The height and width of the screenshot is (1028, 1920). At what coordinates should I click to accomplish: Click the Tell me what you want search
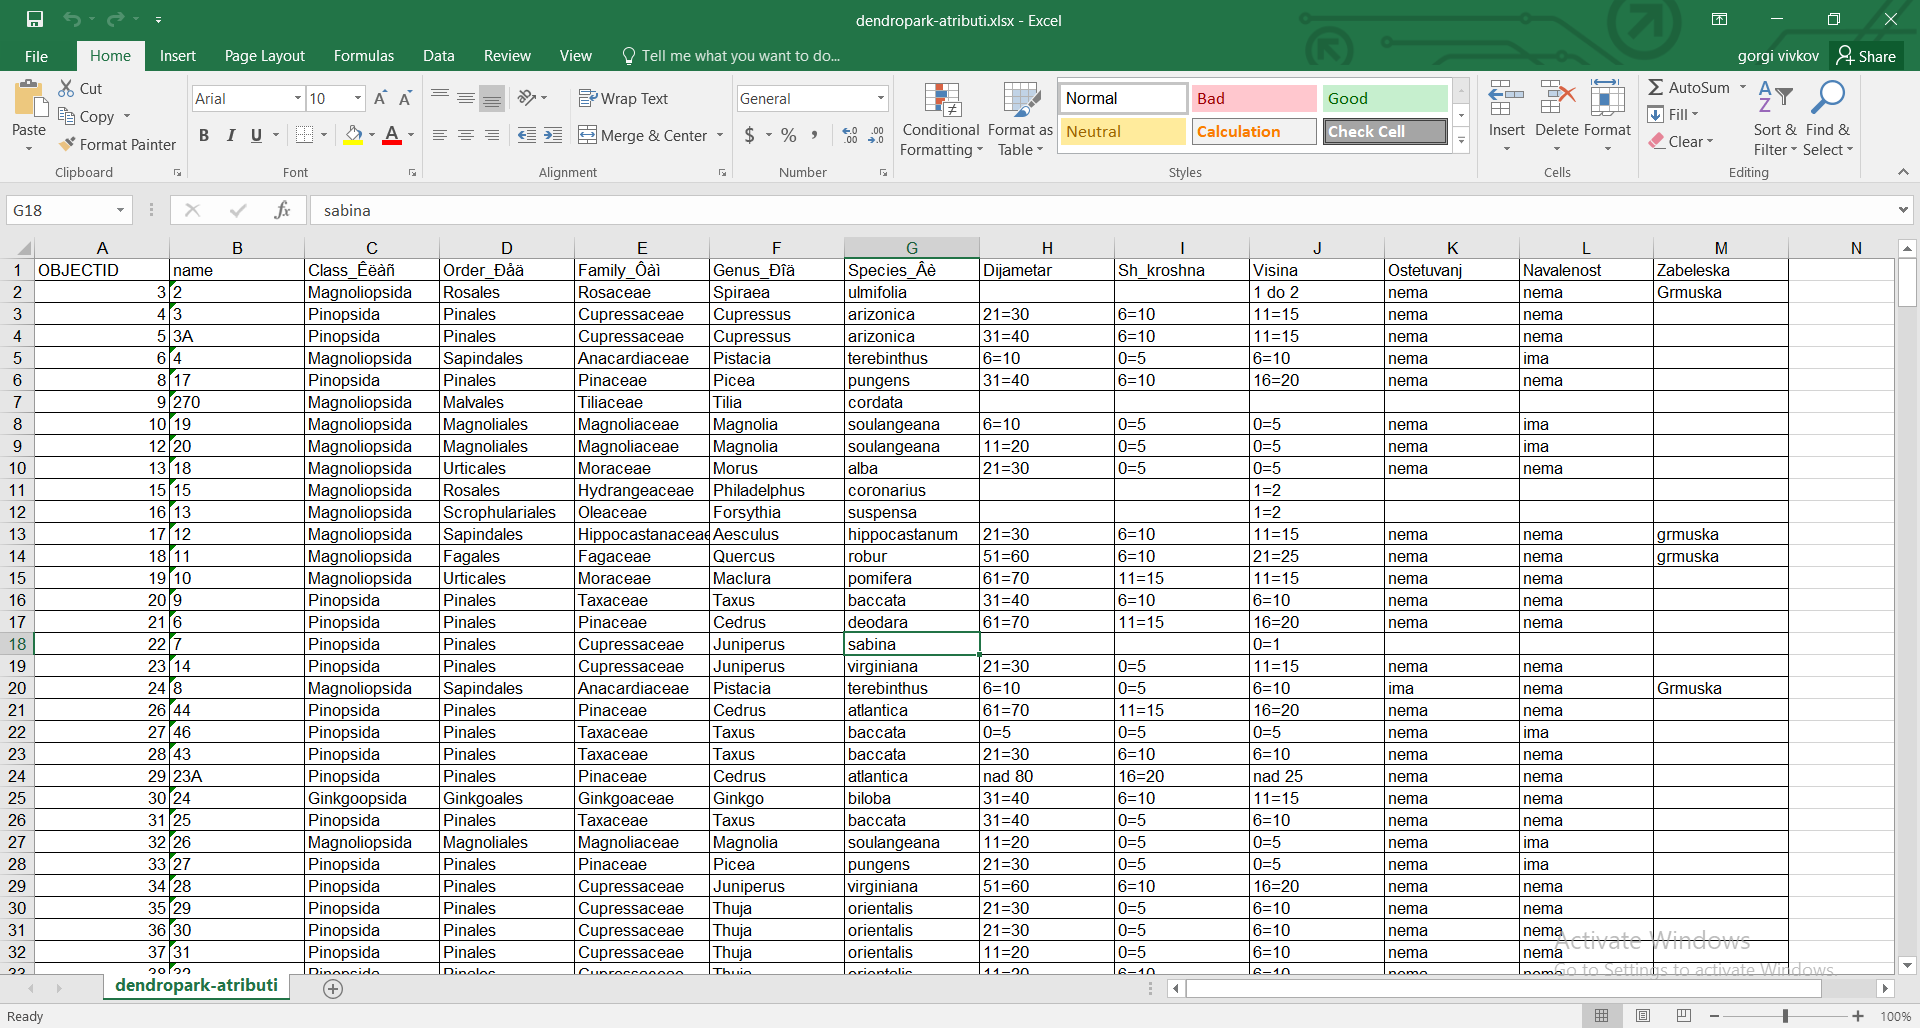click(x=731, y=56)
